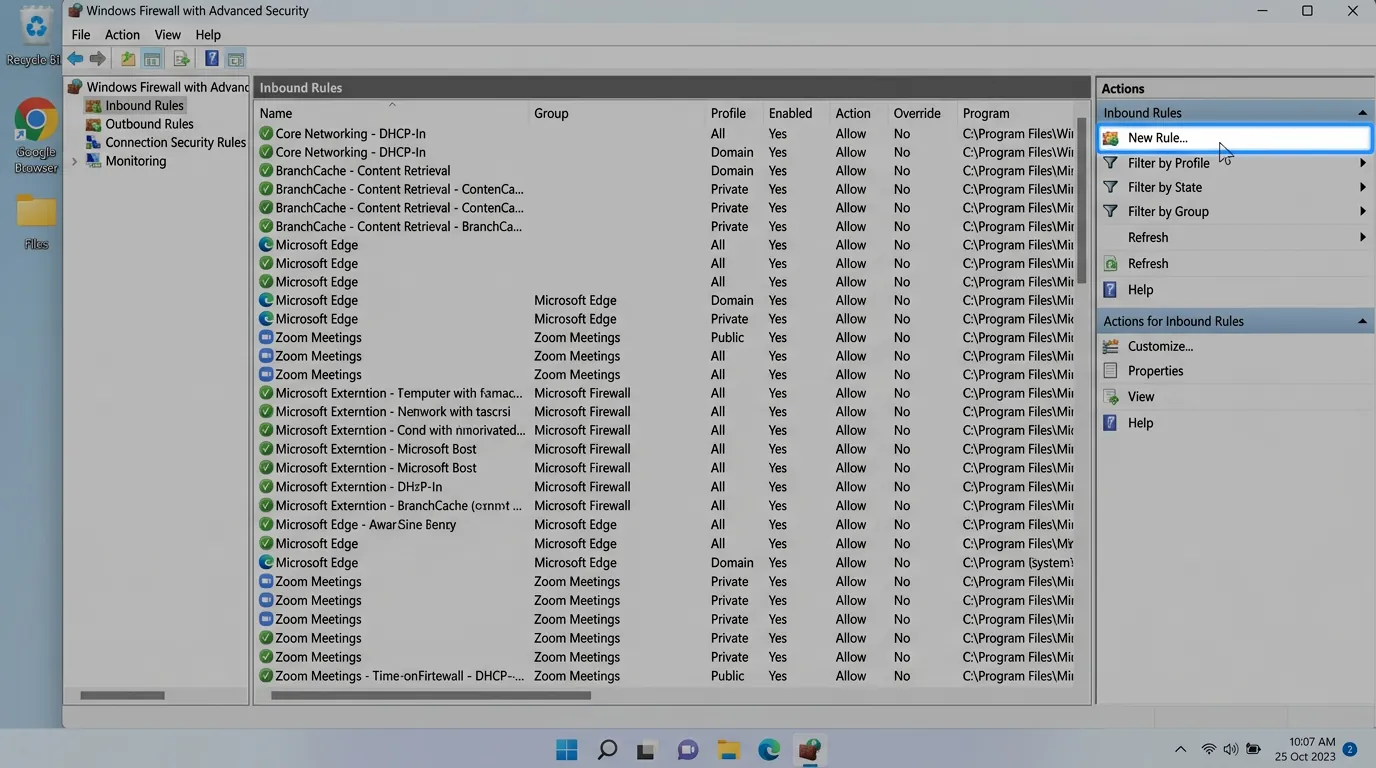Select the BranchCache - Content Retrieval Domain rule
Viewport: 1376px width, 768px height.
tap(665, 170)
